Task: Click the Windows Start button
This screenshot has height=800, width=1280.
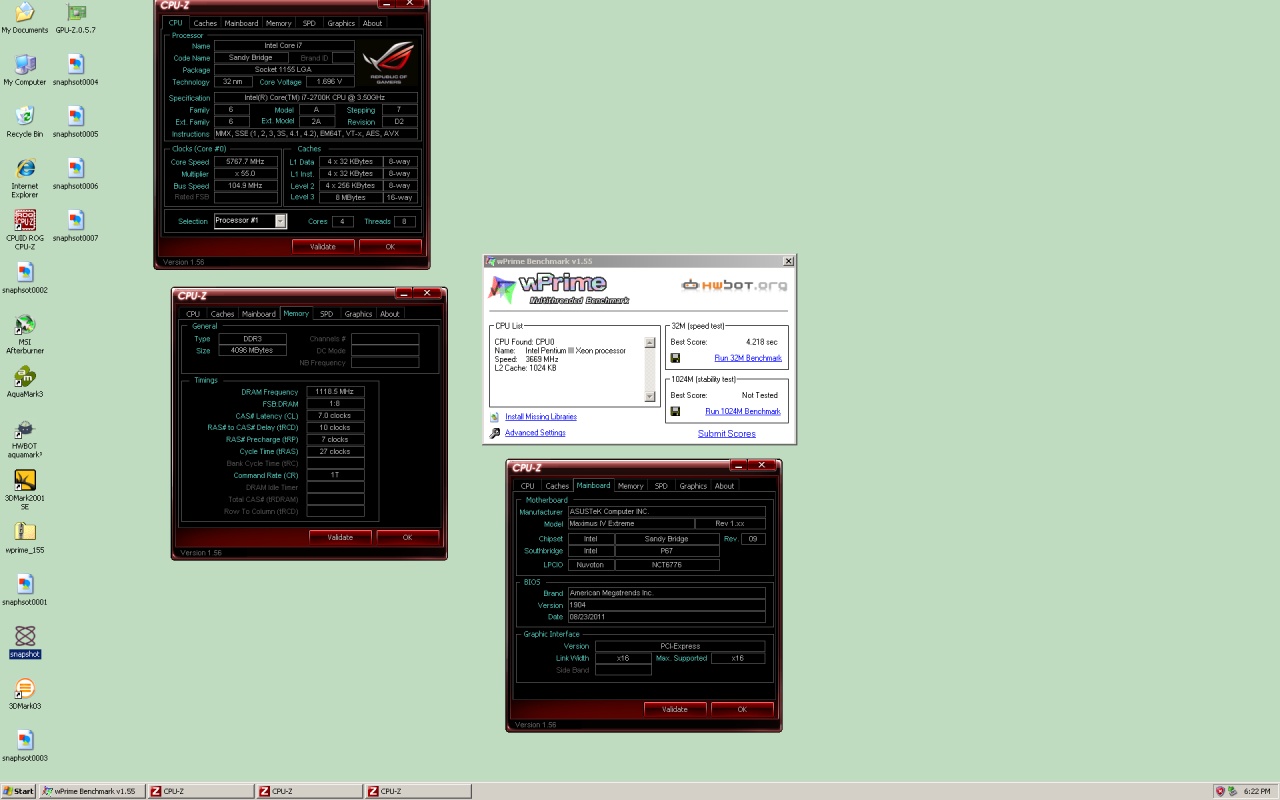Action: pos(18,791)
